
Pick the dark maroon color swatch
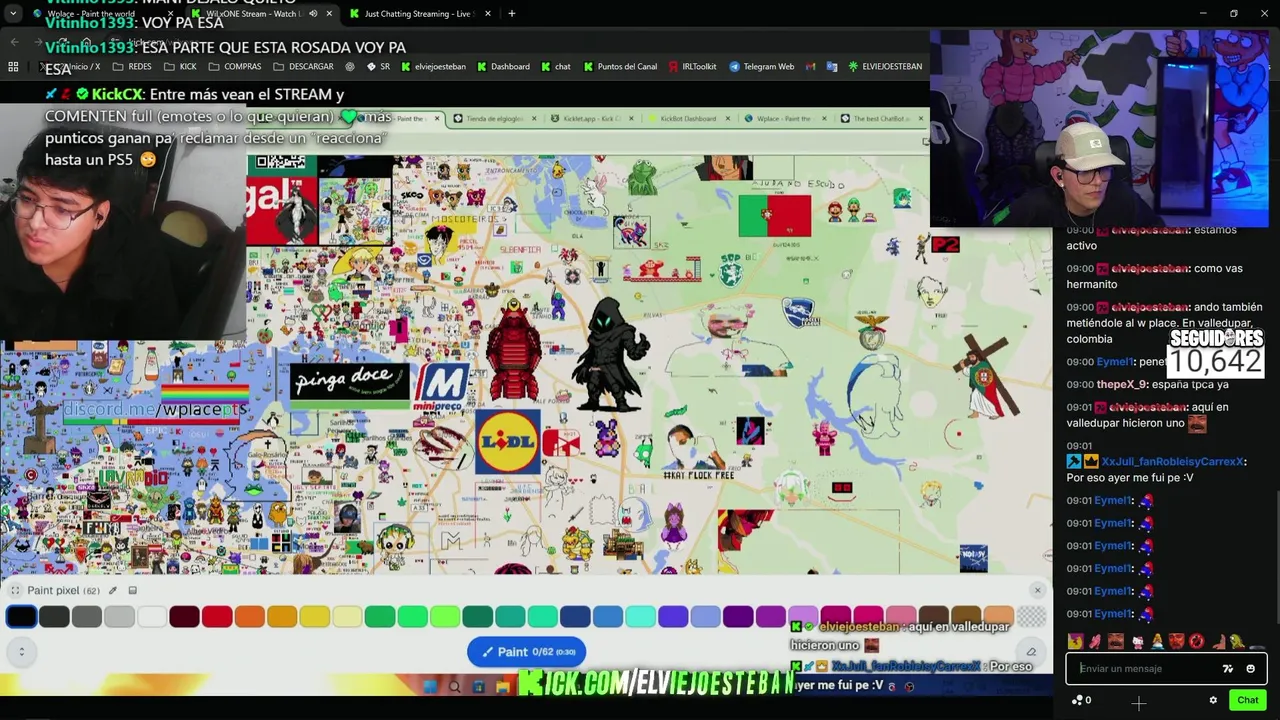tap(184, 617)
